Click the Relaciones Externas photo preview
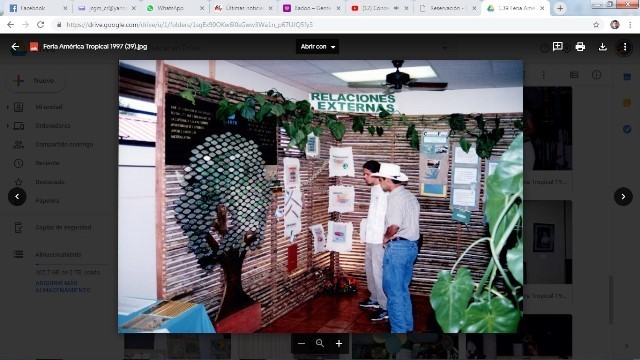The image size is (640, 360). point(320,196)
